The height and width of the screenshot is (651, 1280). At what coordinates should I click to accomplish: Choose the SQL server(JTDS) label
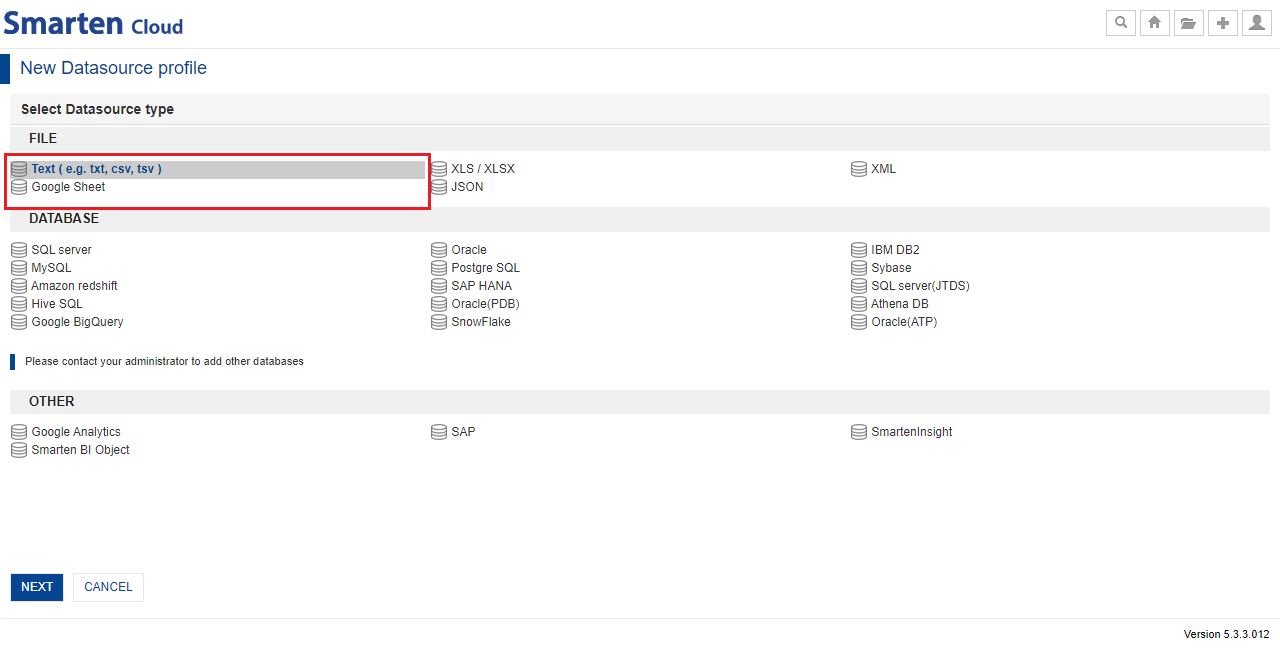(920, 286)
